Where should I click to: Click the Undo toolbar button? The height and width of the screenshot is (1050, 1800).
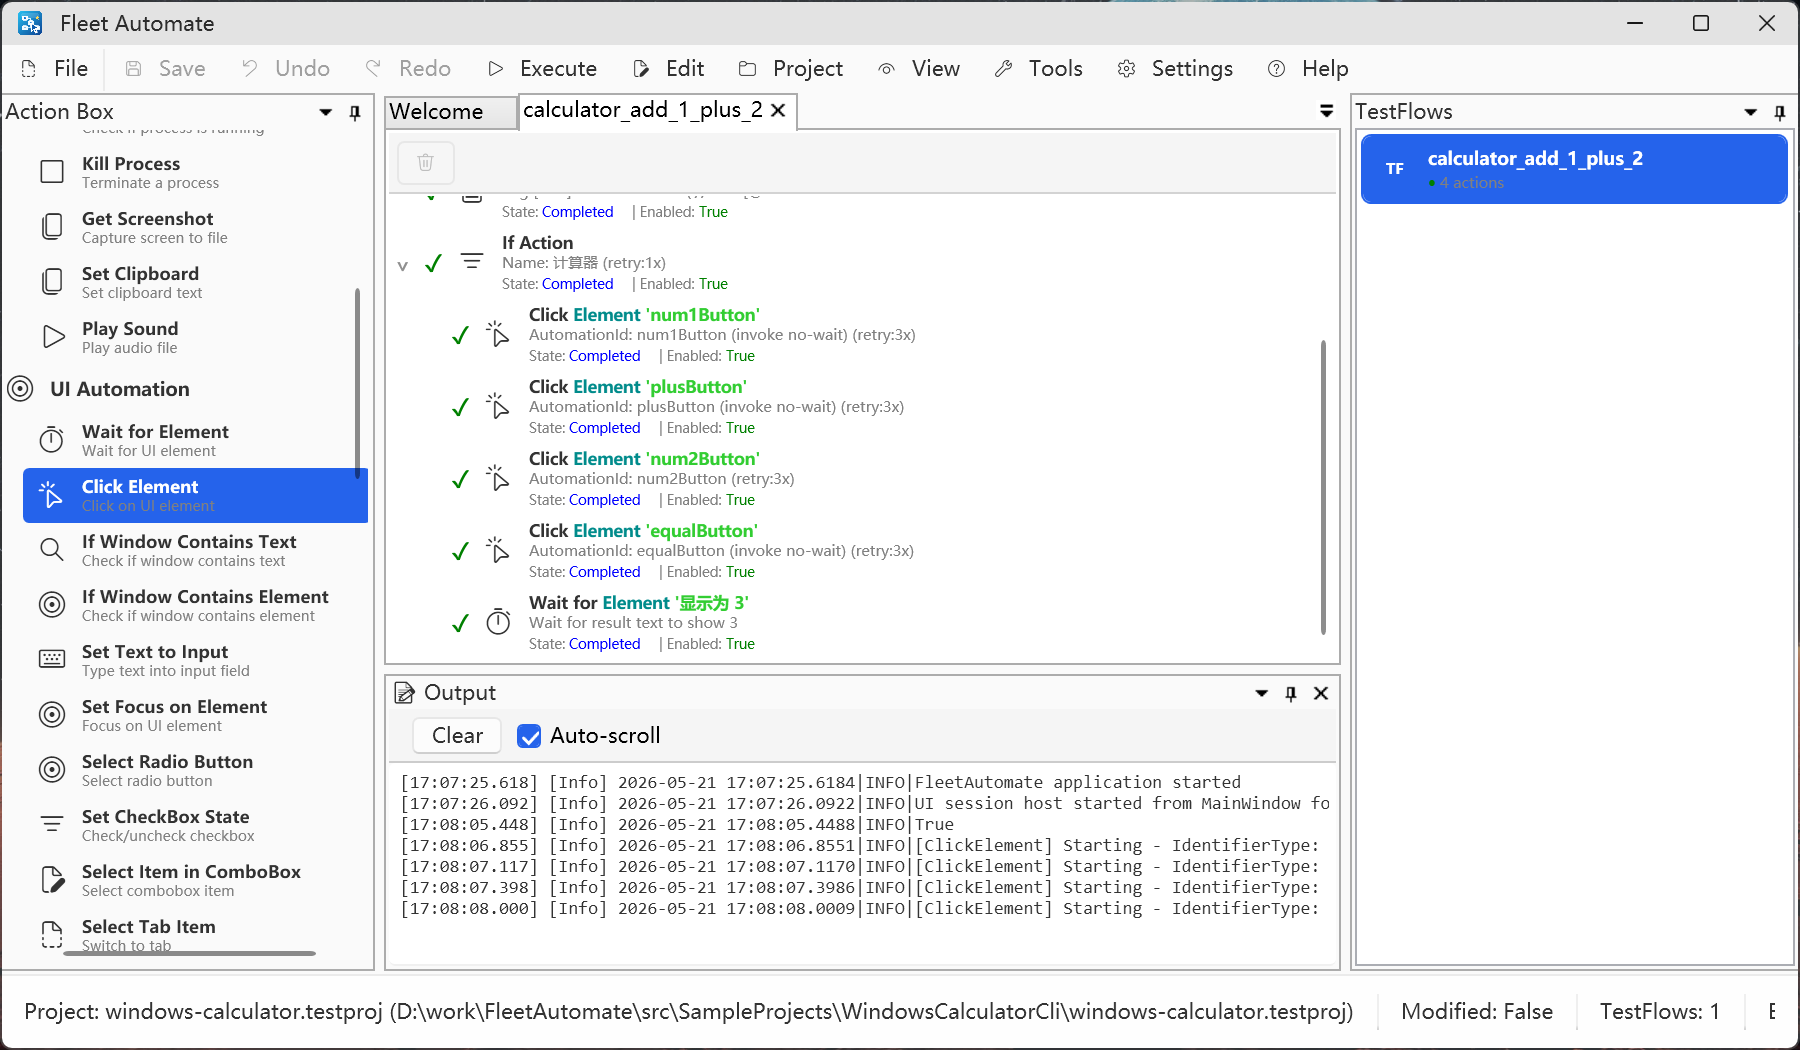point(285,68)
